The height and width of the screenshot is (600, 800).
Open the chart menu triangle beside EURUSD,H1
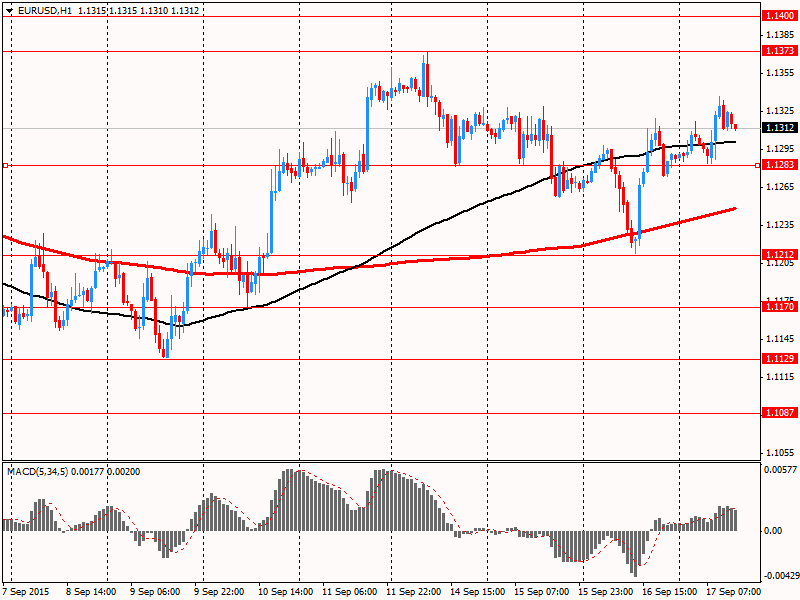click(x=10, y=10)
